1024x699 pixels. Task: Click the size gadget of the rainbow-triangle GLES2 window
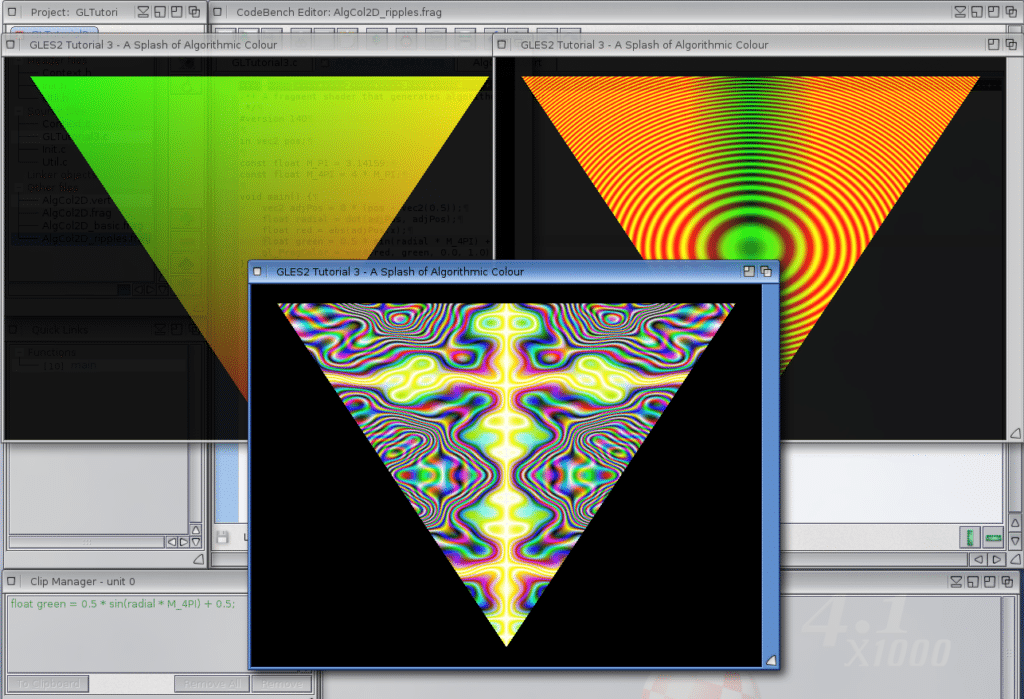coord(771,660)
